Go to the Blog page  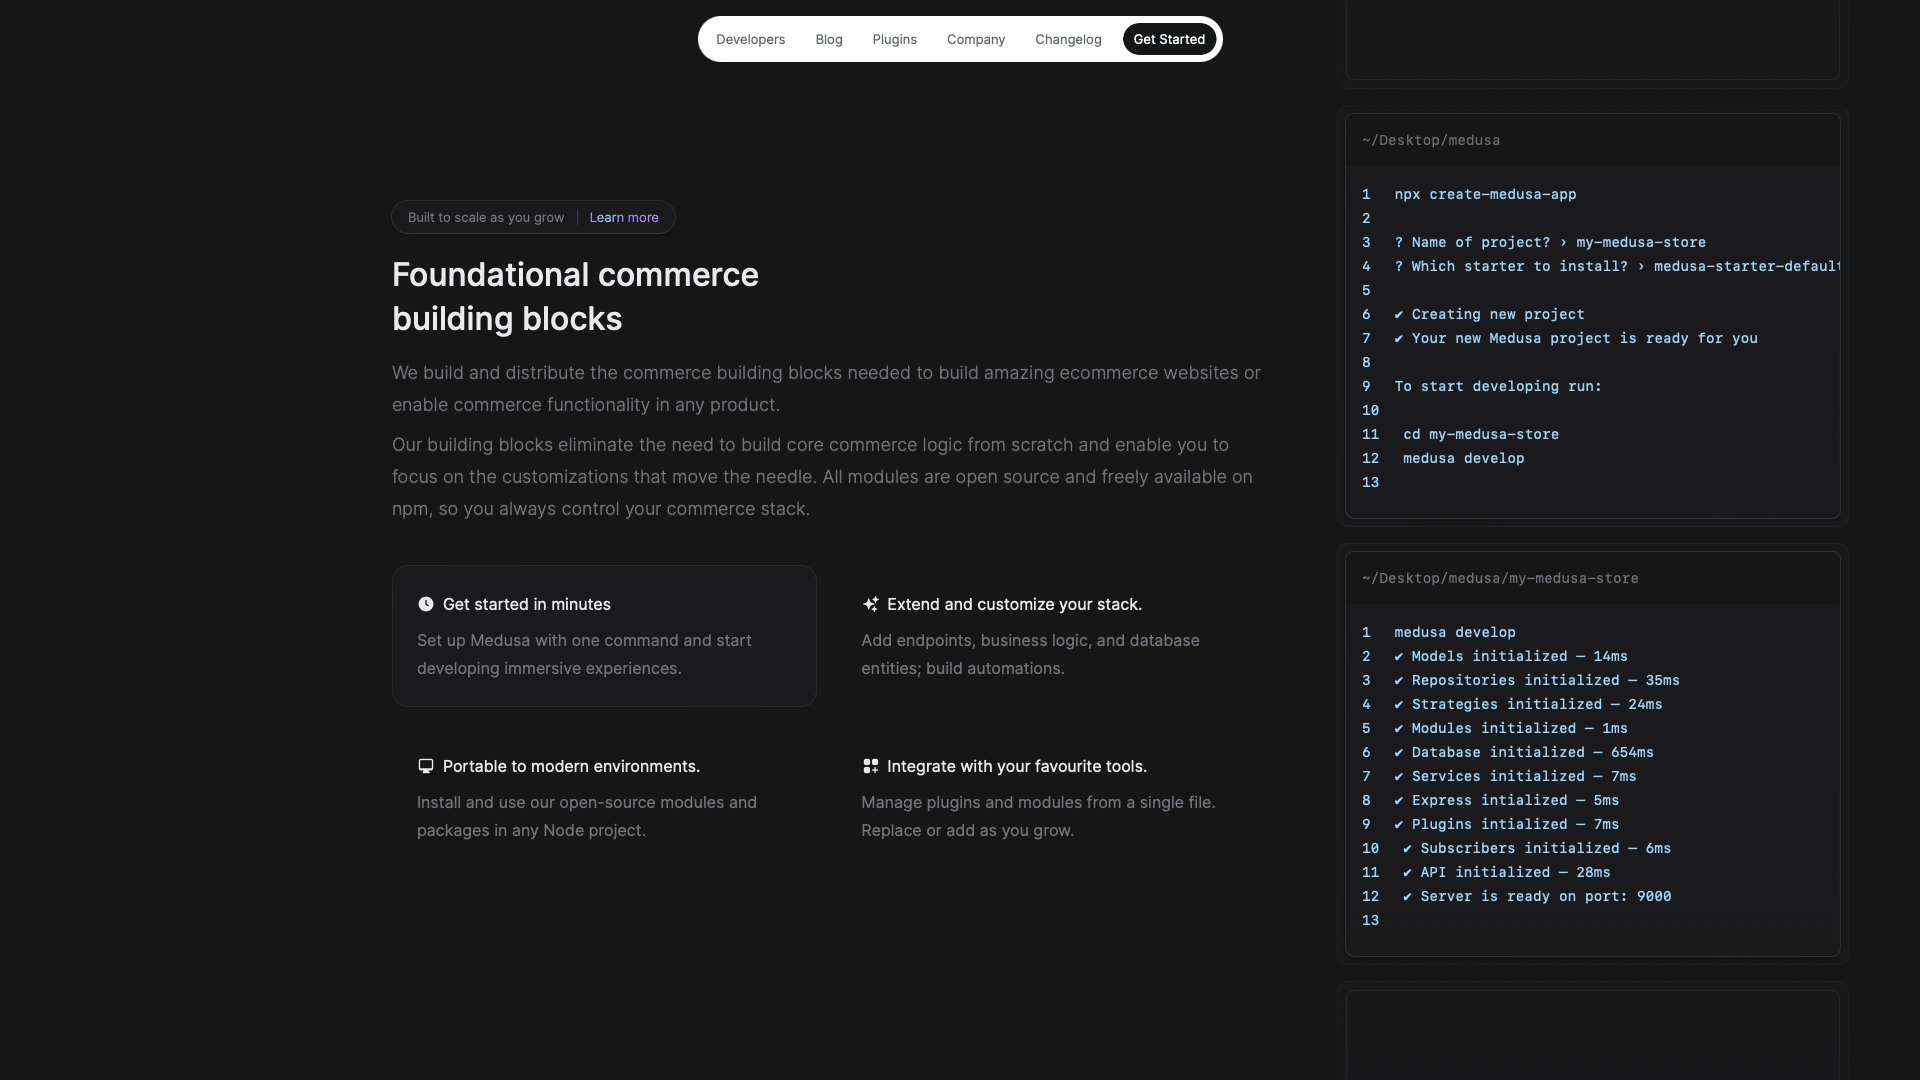click(829, 39)
